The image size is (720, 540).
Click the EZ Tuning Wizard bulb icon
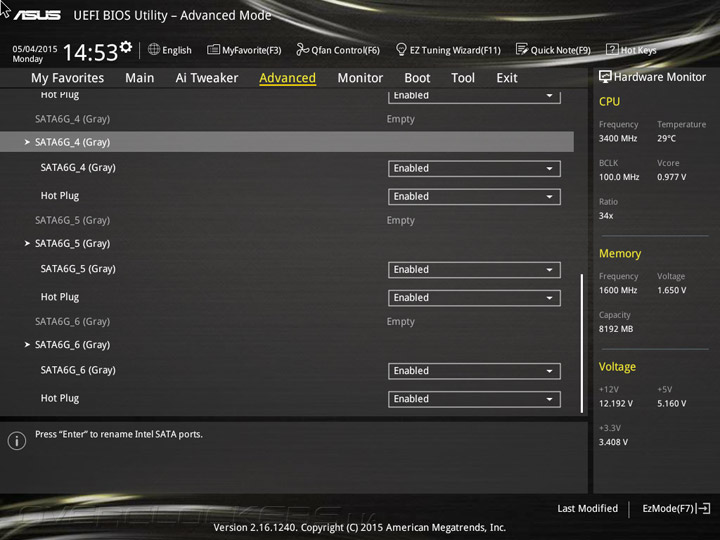coord(401,49)
